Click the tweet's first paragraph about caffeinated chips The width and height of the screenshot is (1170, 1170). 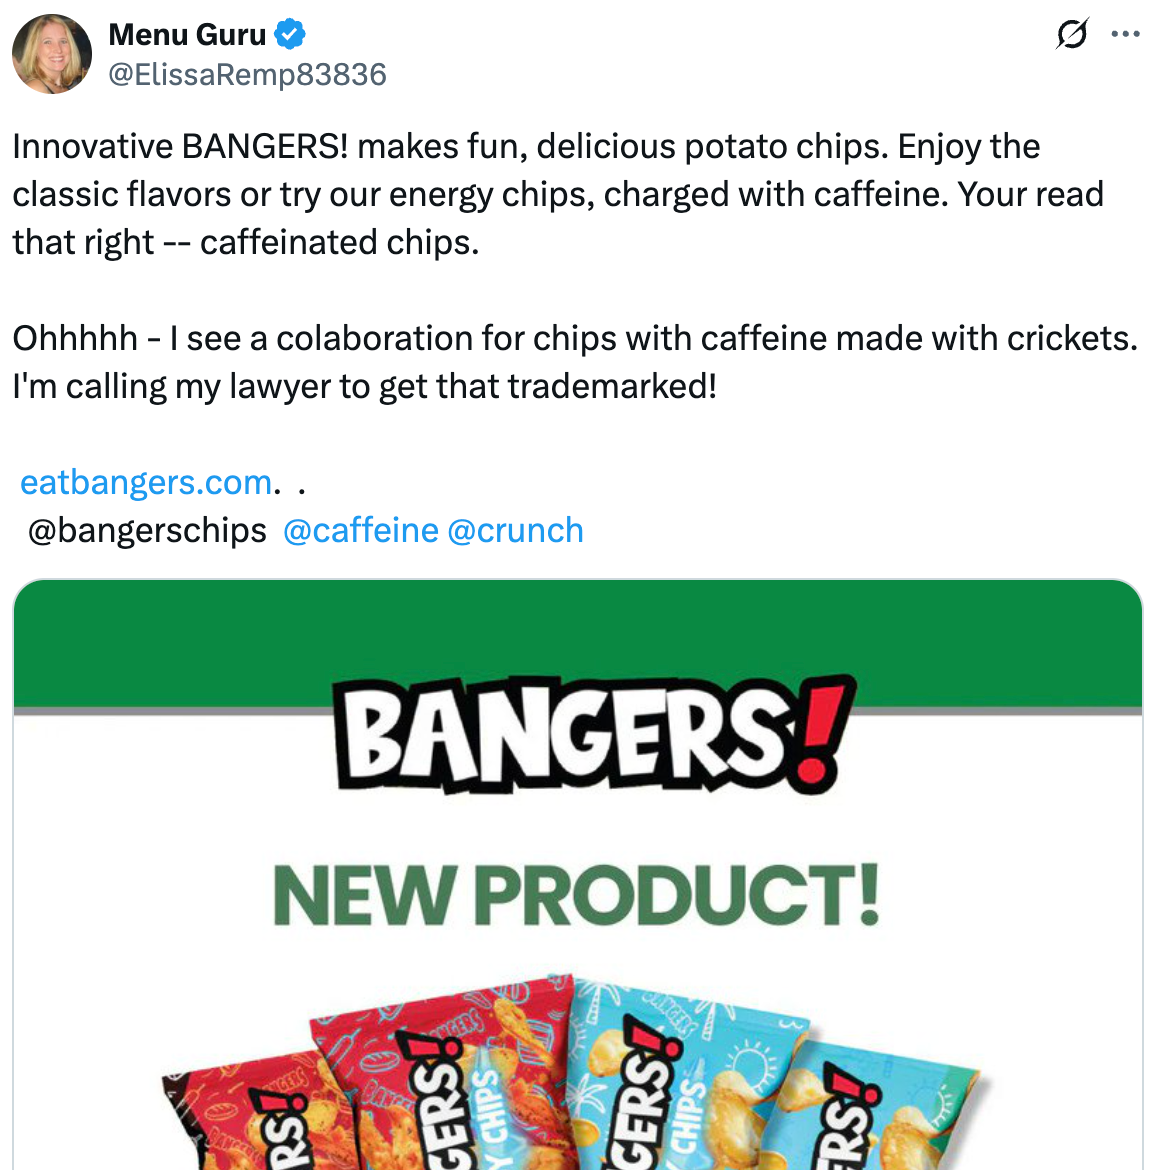(x=558, y=194)
